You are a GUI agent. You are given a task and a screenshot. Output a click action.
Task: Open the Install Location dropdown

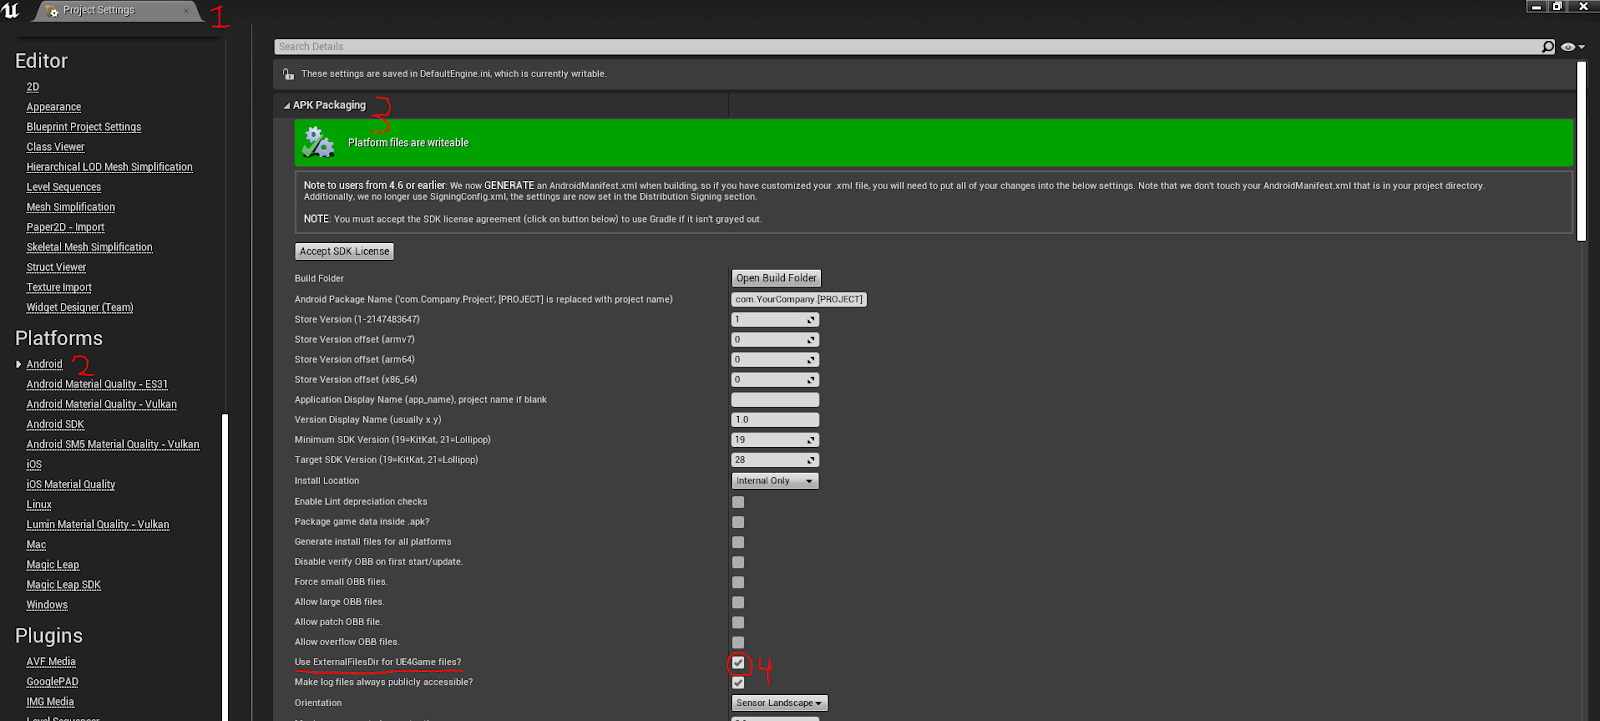pos(775,481)
